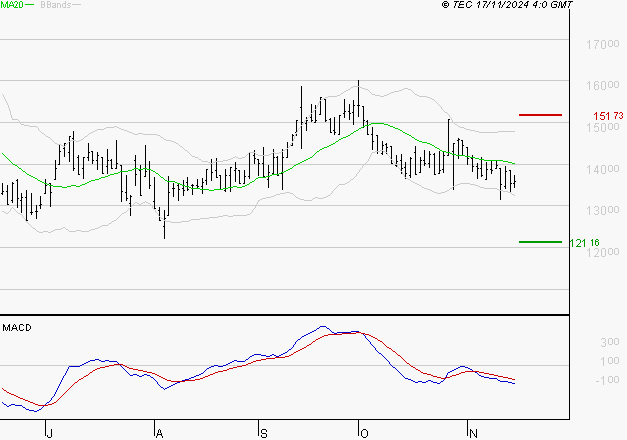Click the BBands legend label
Screen dimensions: 627x440
pos(56,5)
